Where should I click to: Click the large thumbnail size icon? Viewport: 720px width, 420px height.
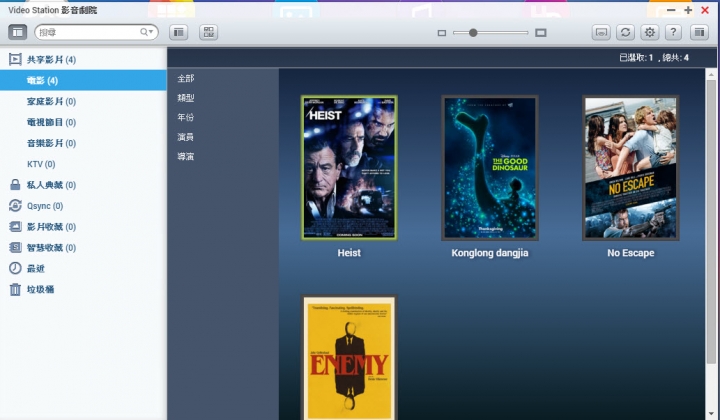click(541, 33)
